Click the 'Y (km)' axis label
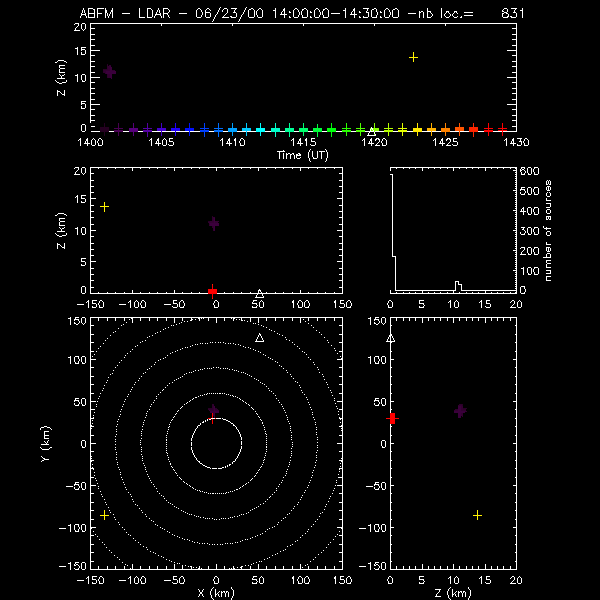Image resolution: width=600 pixels, height=600 pixels. (46, 443)
